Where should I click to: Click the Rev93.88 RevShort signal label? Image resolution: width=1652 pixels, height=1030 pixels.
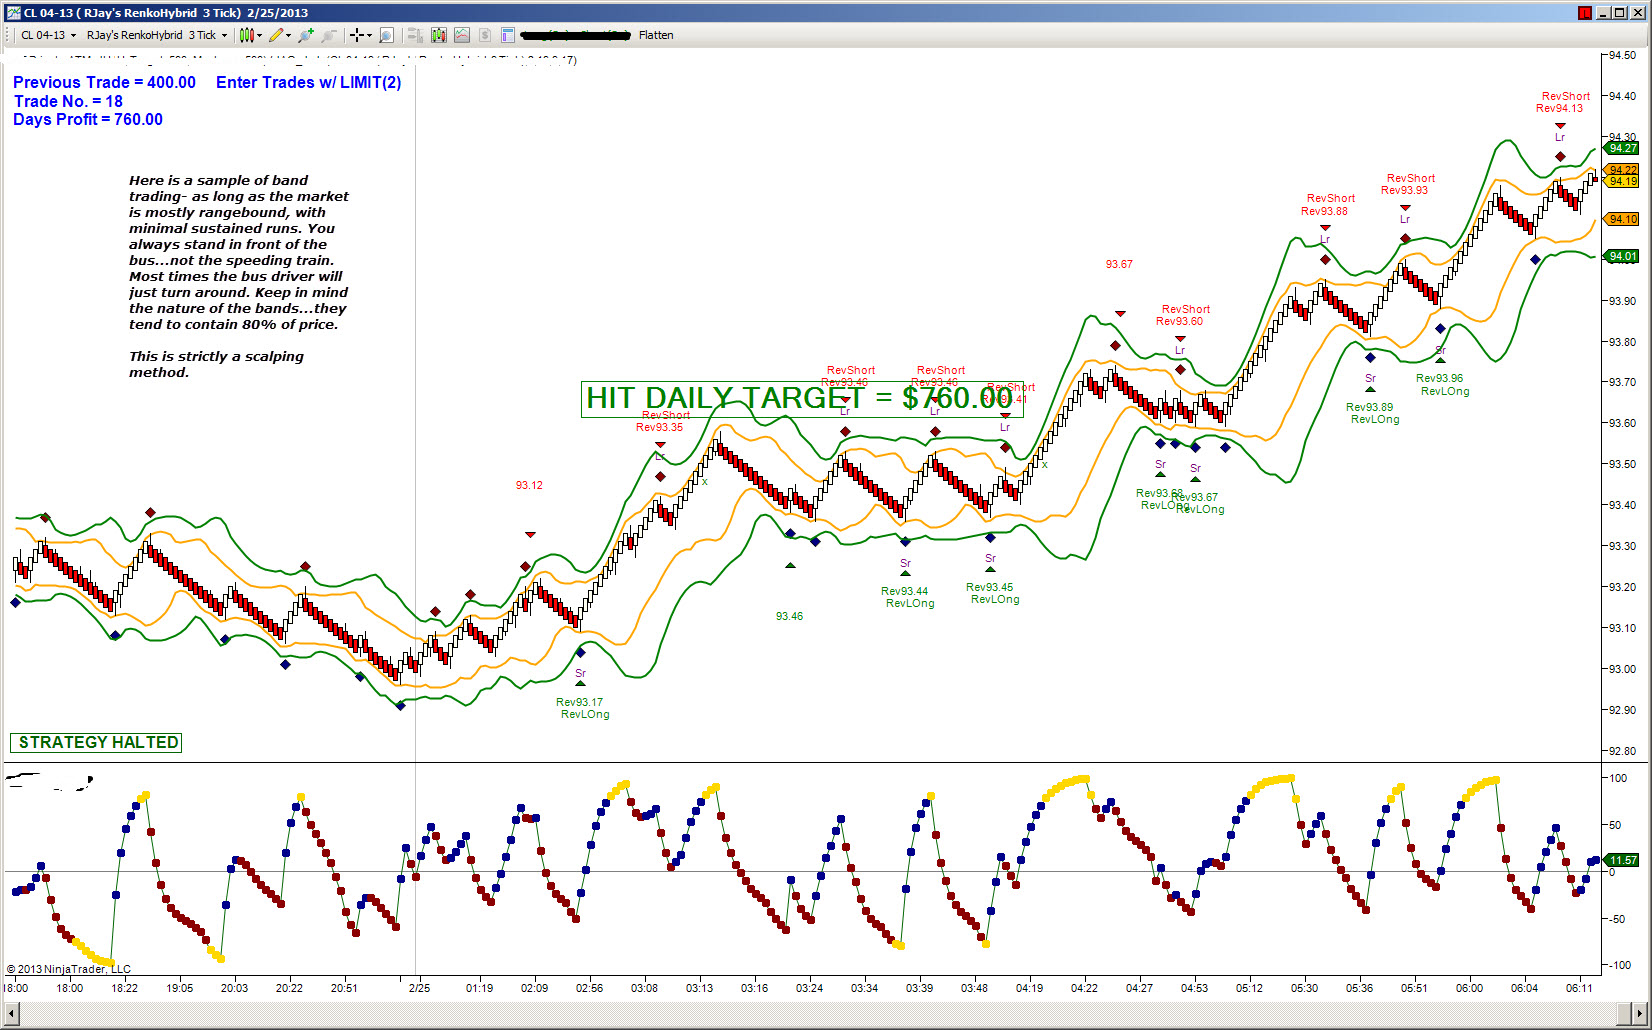1328,204
